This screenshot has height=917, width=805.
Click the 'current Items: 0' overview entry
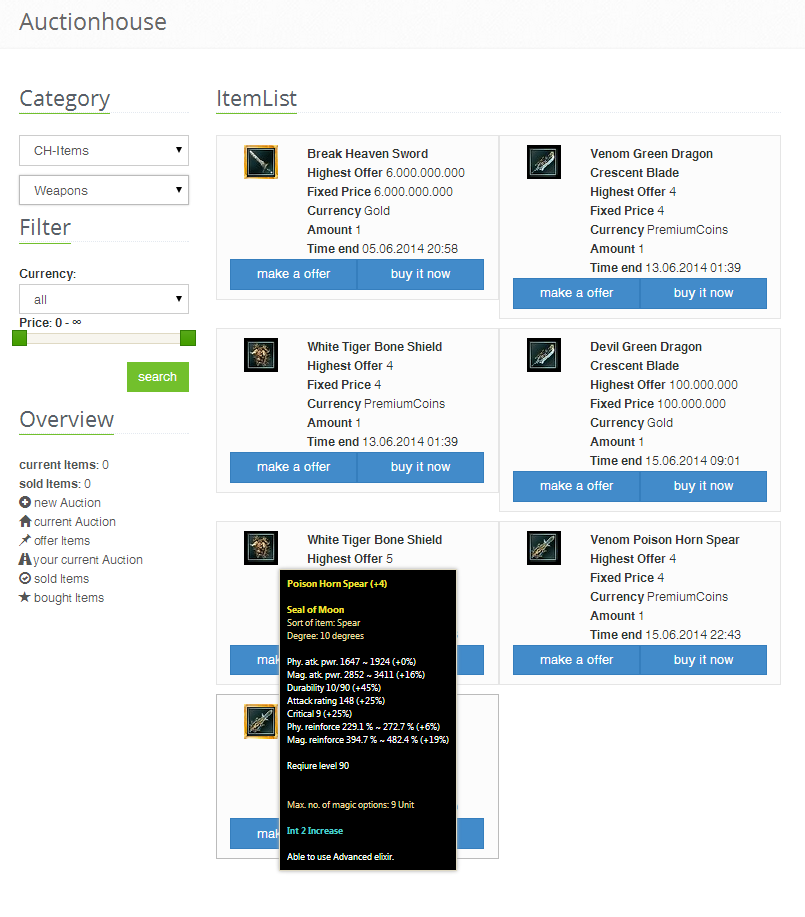64,465
